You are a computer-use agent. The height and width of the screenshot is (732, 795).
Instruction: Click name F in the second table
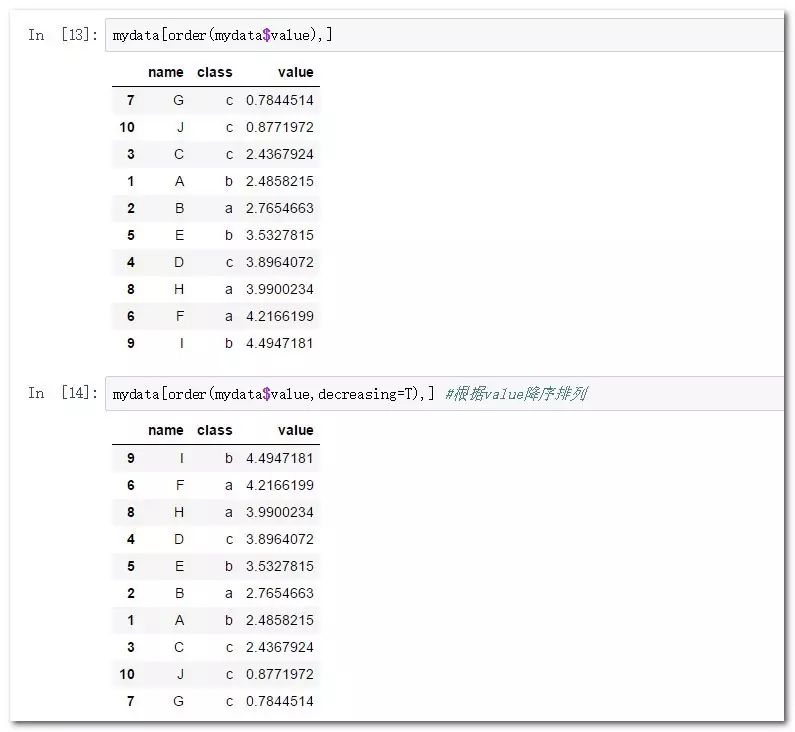pyautogui.click(x=180, y=485)
